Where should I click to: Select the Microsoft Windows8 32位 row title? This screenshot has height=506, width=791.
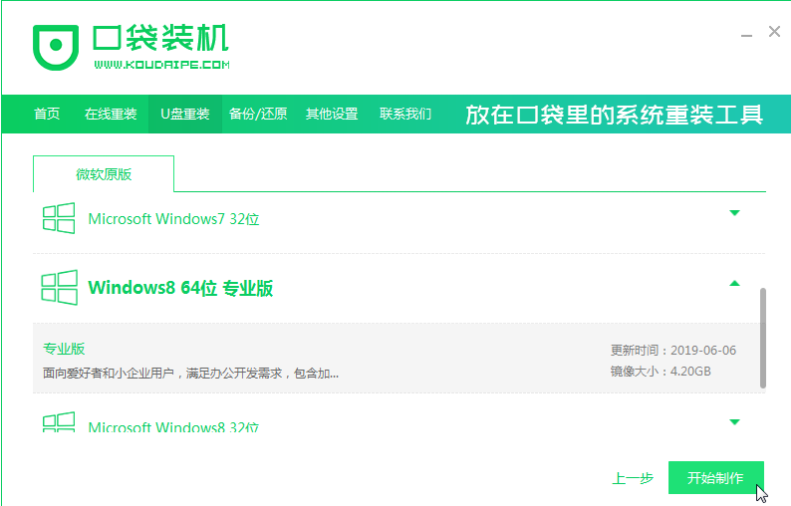174,426
